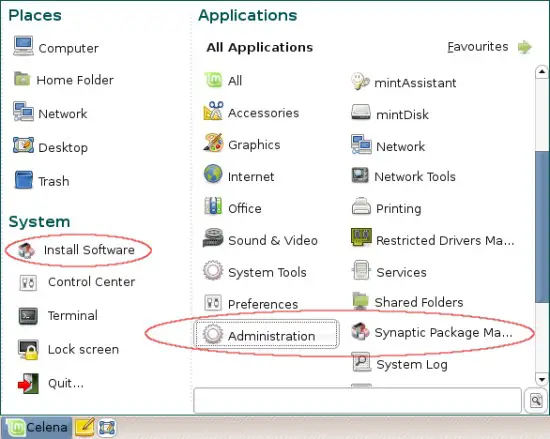Choose the Office category label
This screenshot has height=439, width=550.
pyautogui.click(x=244, y=208)
